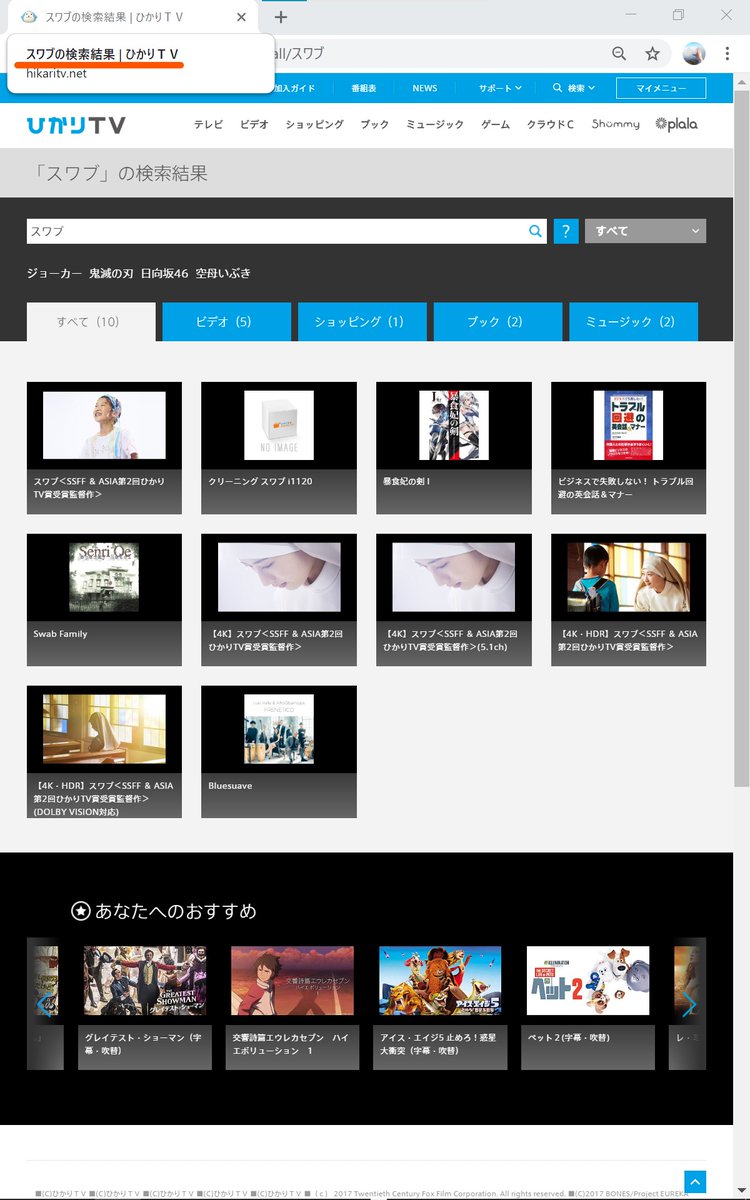
Task: Click suggested keyword 鬼滅の刃
Action: pyautogui.click(x=111, y=273)
